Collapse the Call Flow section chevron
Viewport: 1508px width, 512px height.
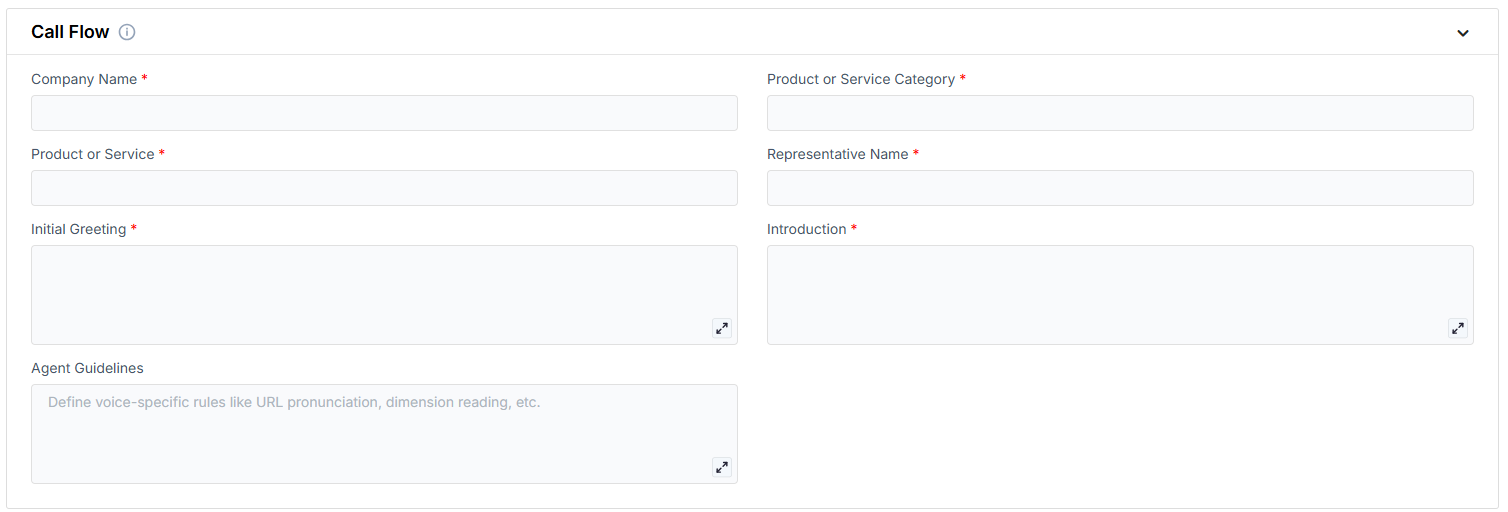1463,33
